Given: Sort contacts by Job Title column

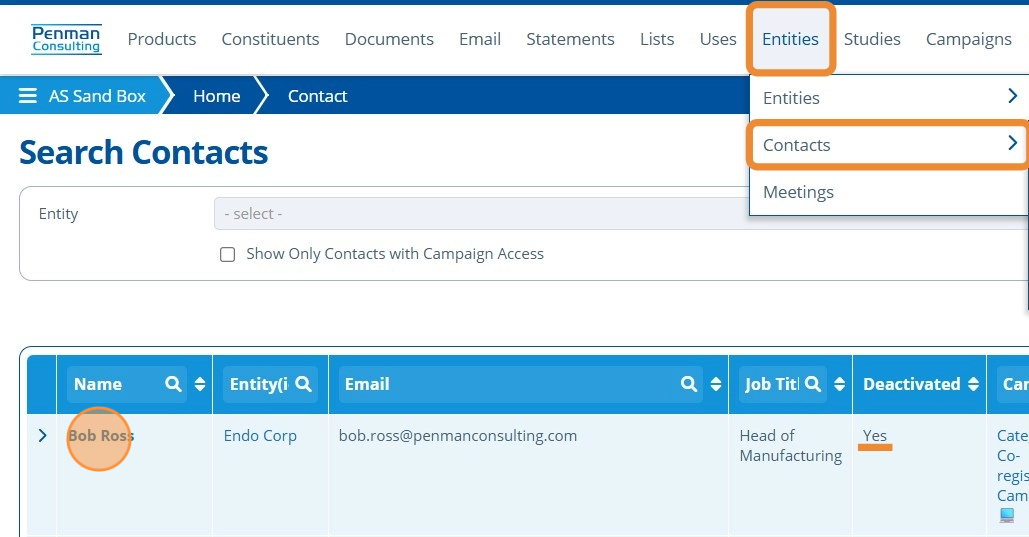Looking at the screenshot, I should pos(840,384).
